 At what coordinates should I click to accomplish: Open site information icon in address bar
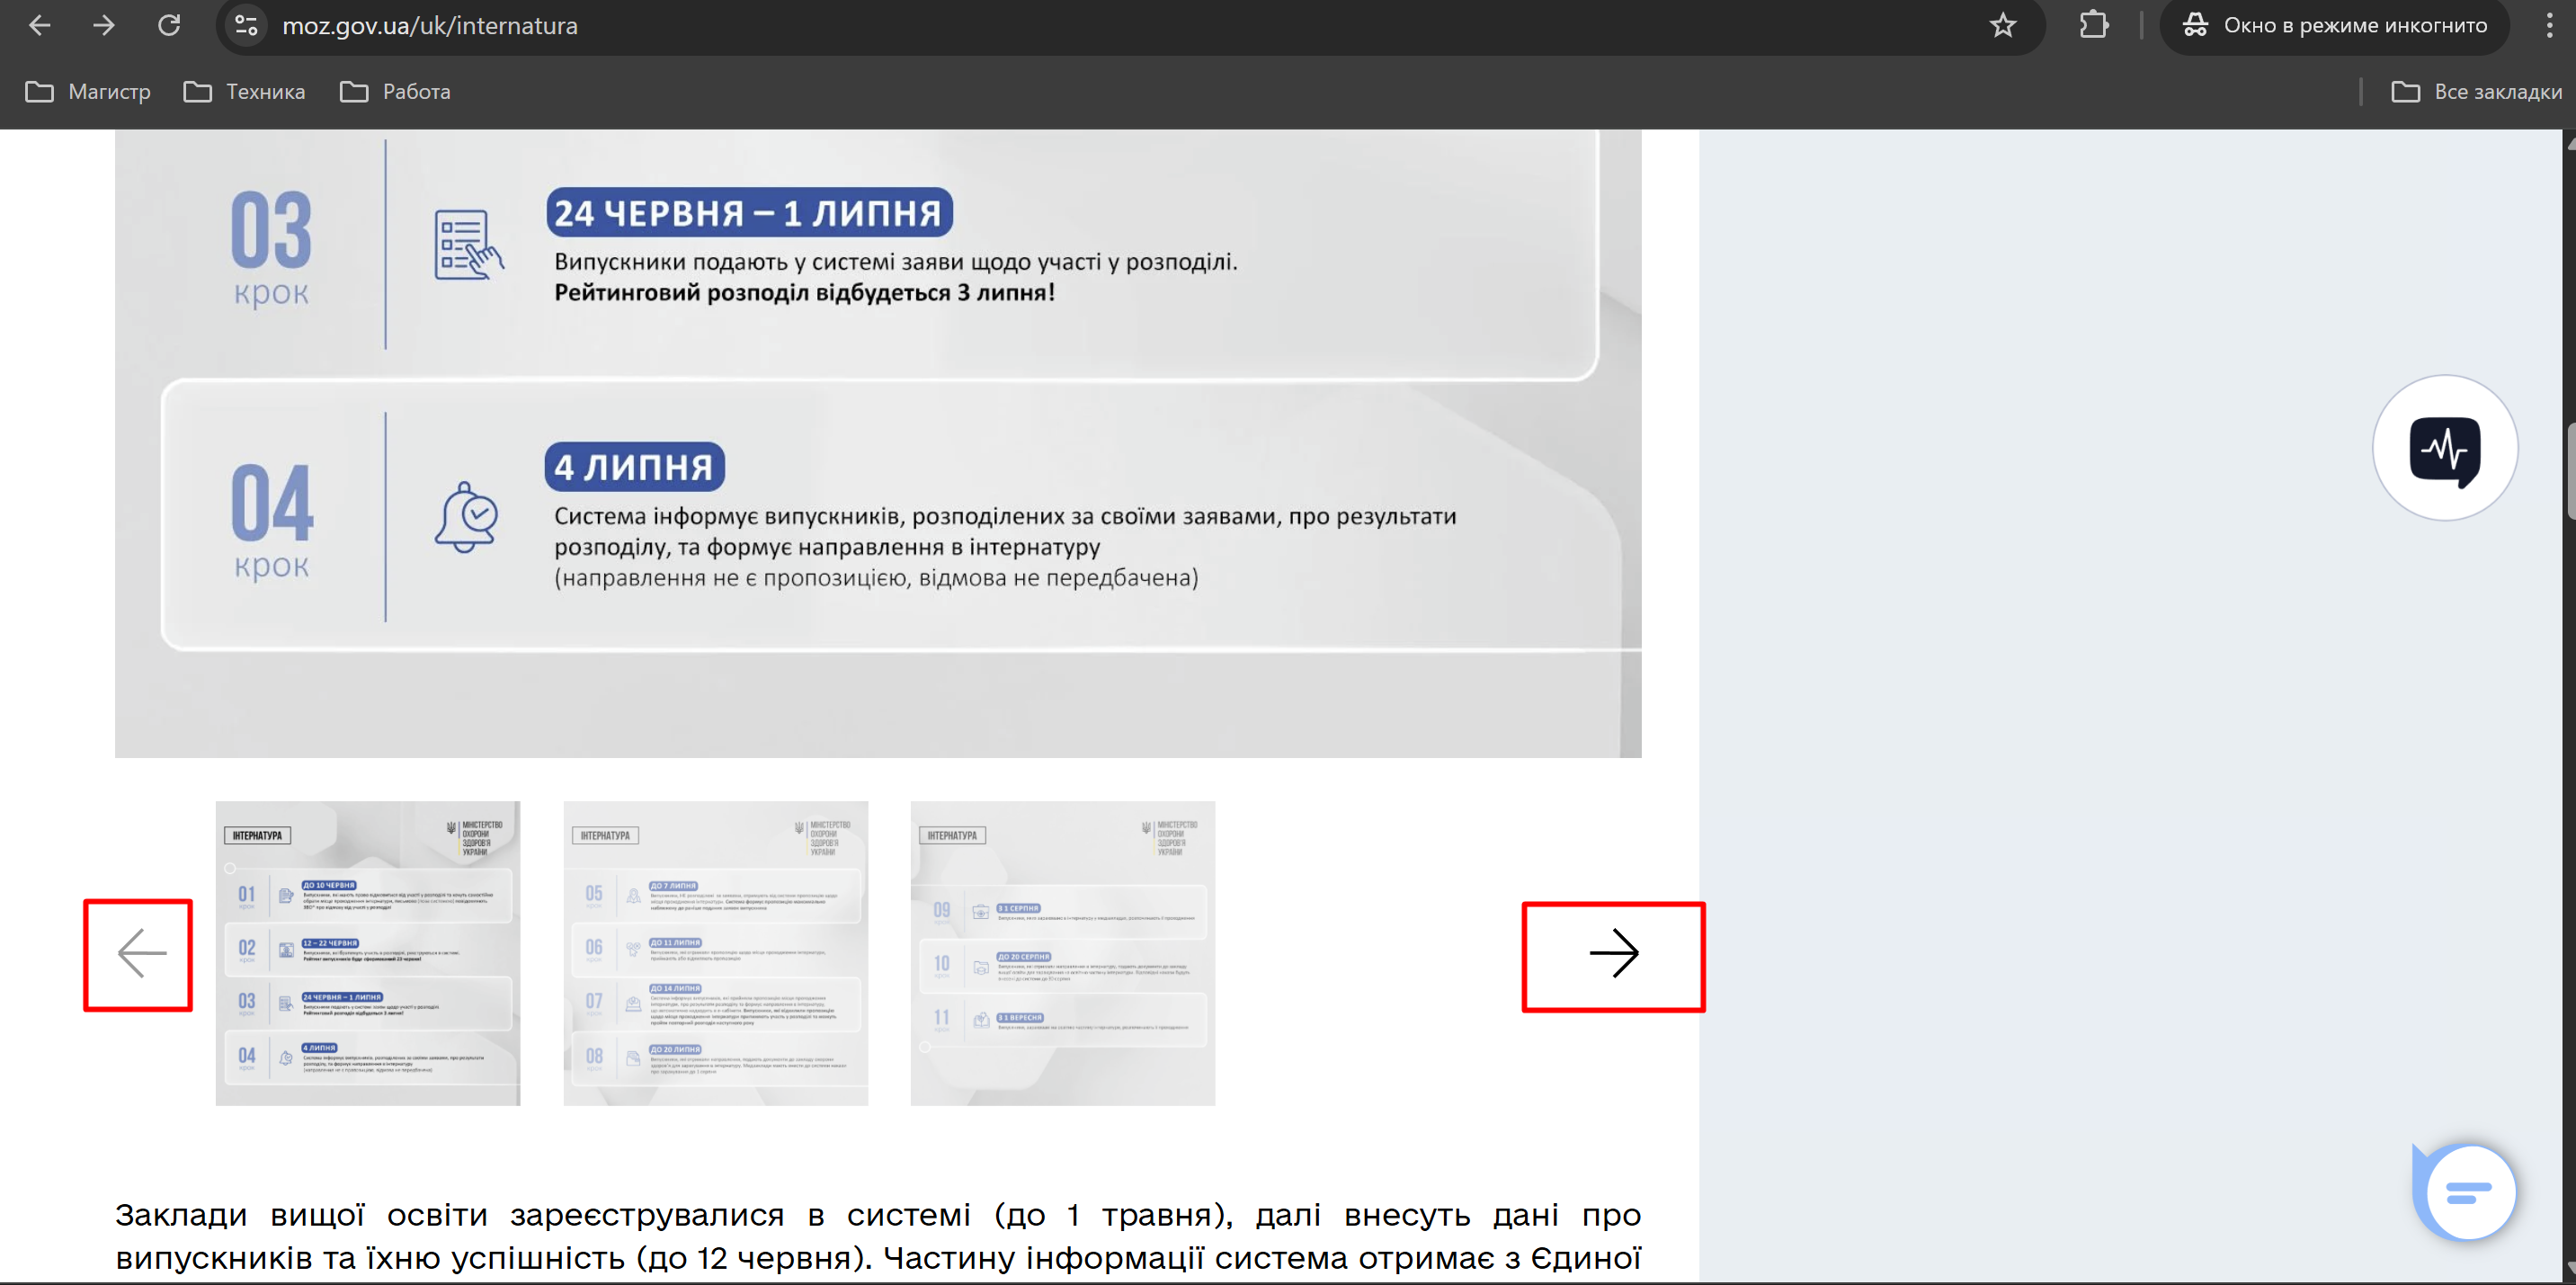(x=246, y=26)
